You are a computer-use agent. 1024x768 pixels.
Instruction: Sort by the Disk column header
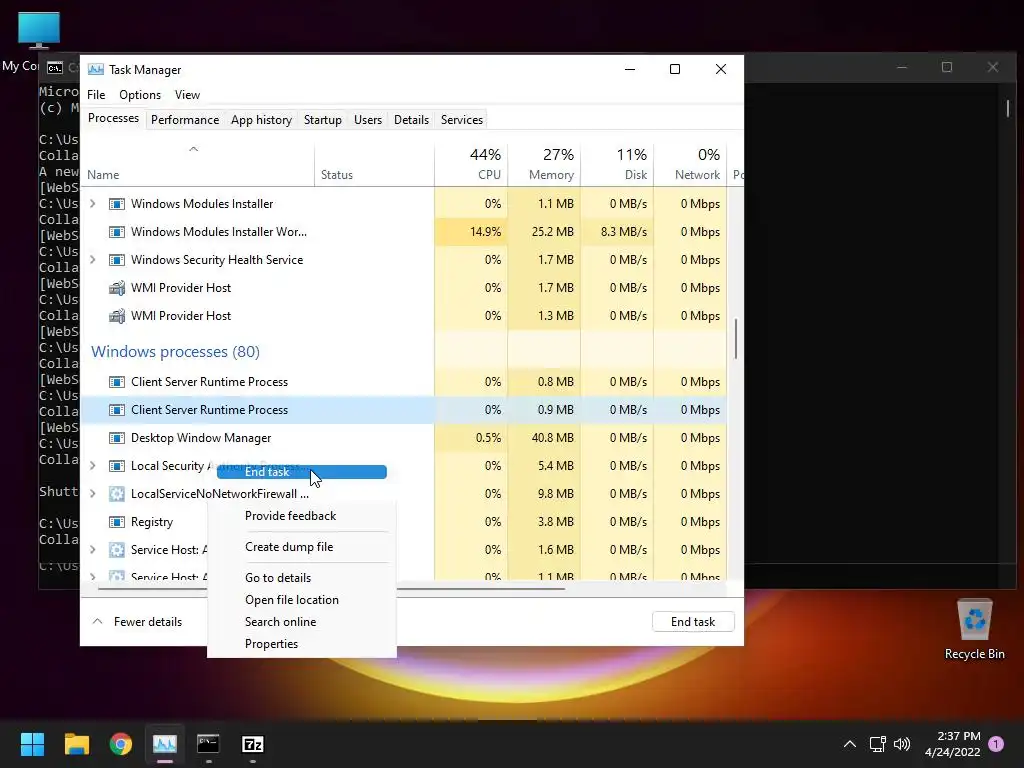617,165
